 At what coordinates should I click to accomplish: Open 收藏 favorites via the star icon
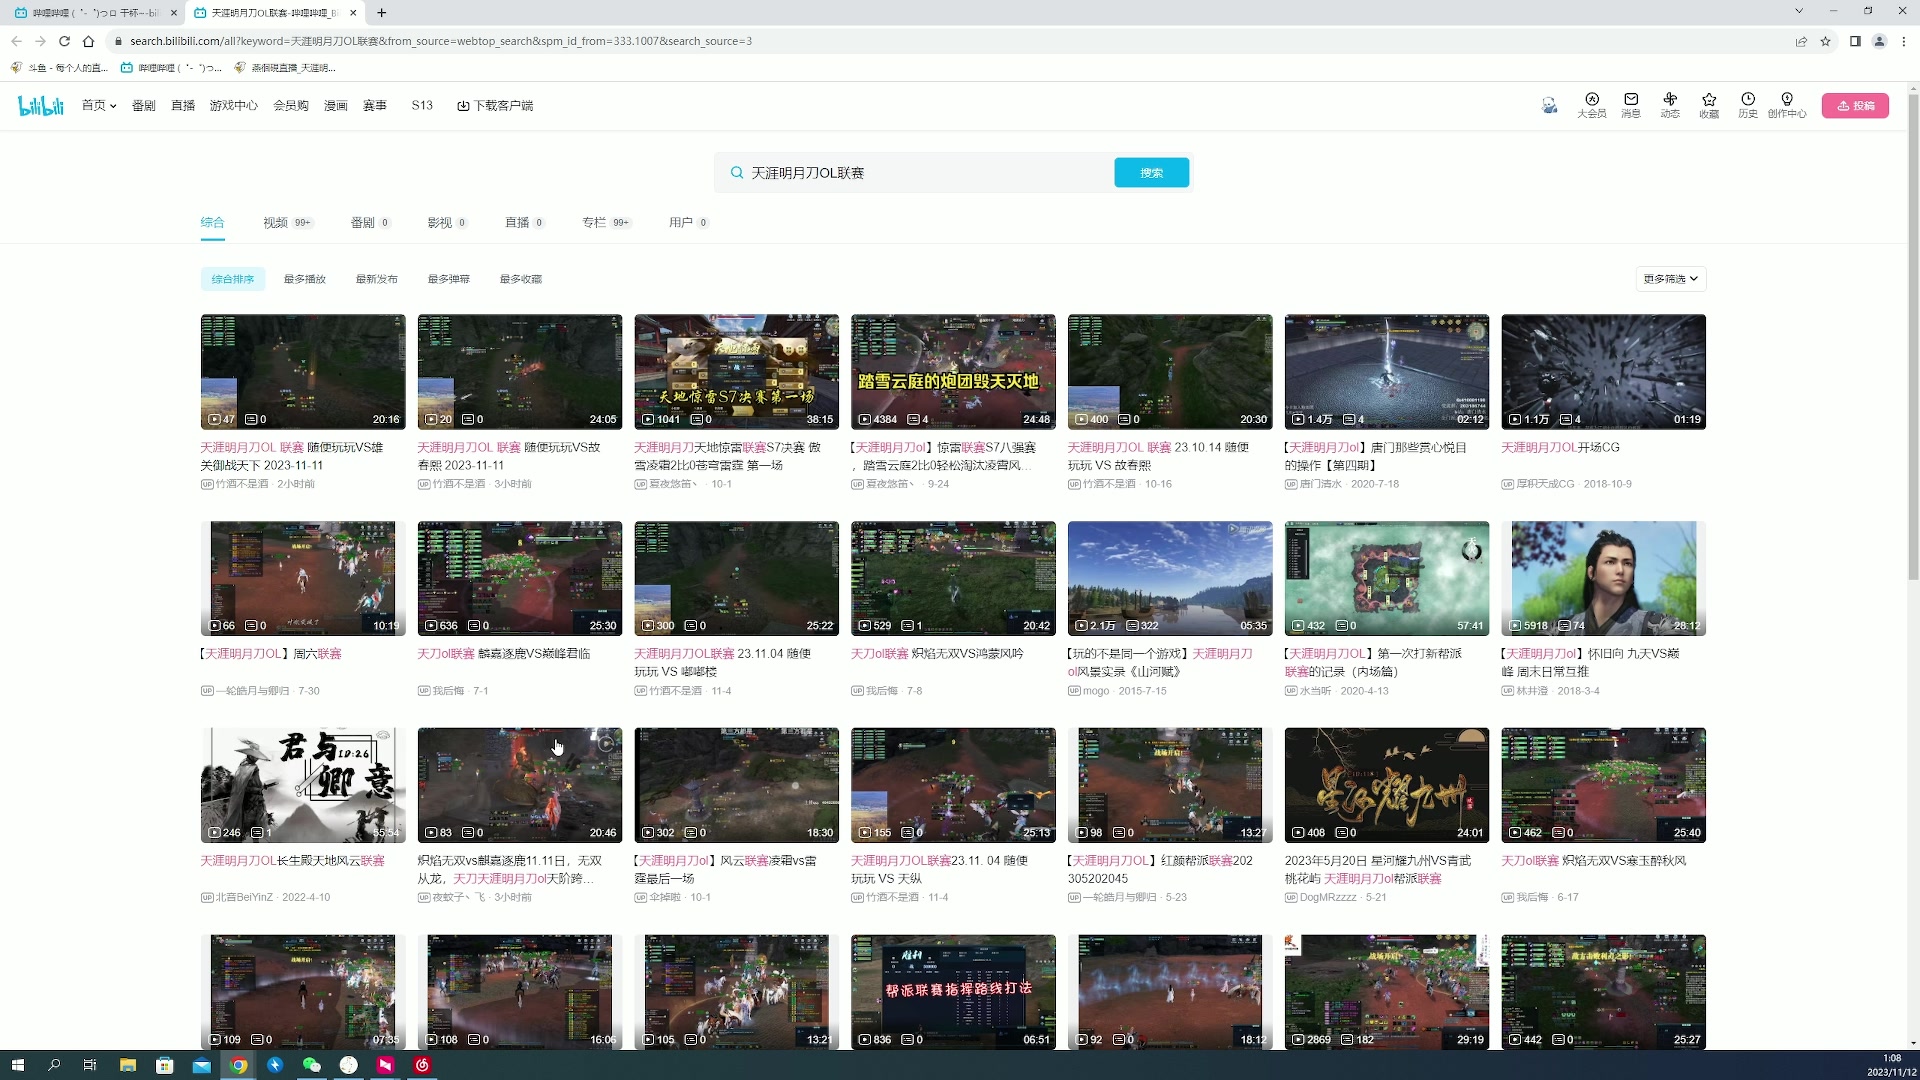(1708, 105)
